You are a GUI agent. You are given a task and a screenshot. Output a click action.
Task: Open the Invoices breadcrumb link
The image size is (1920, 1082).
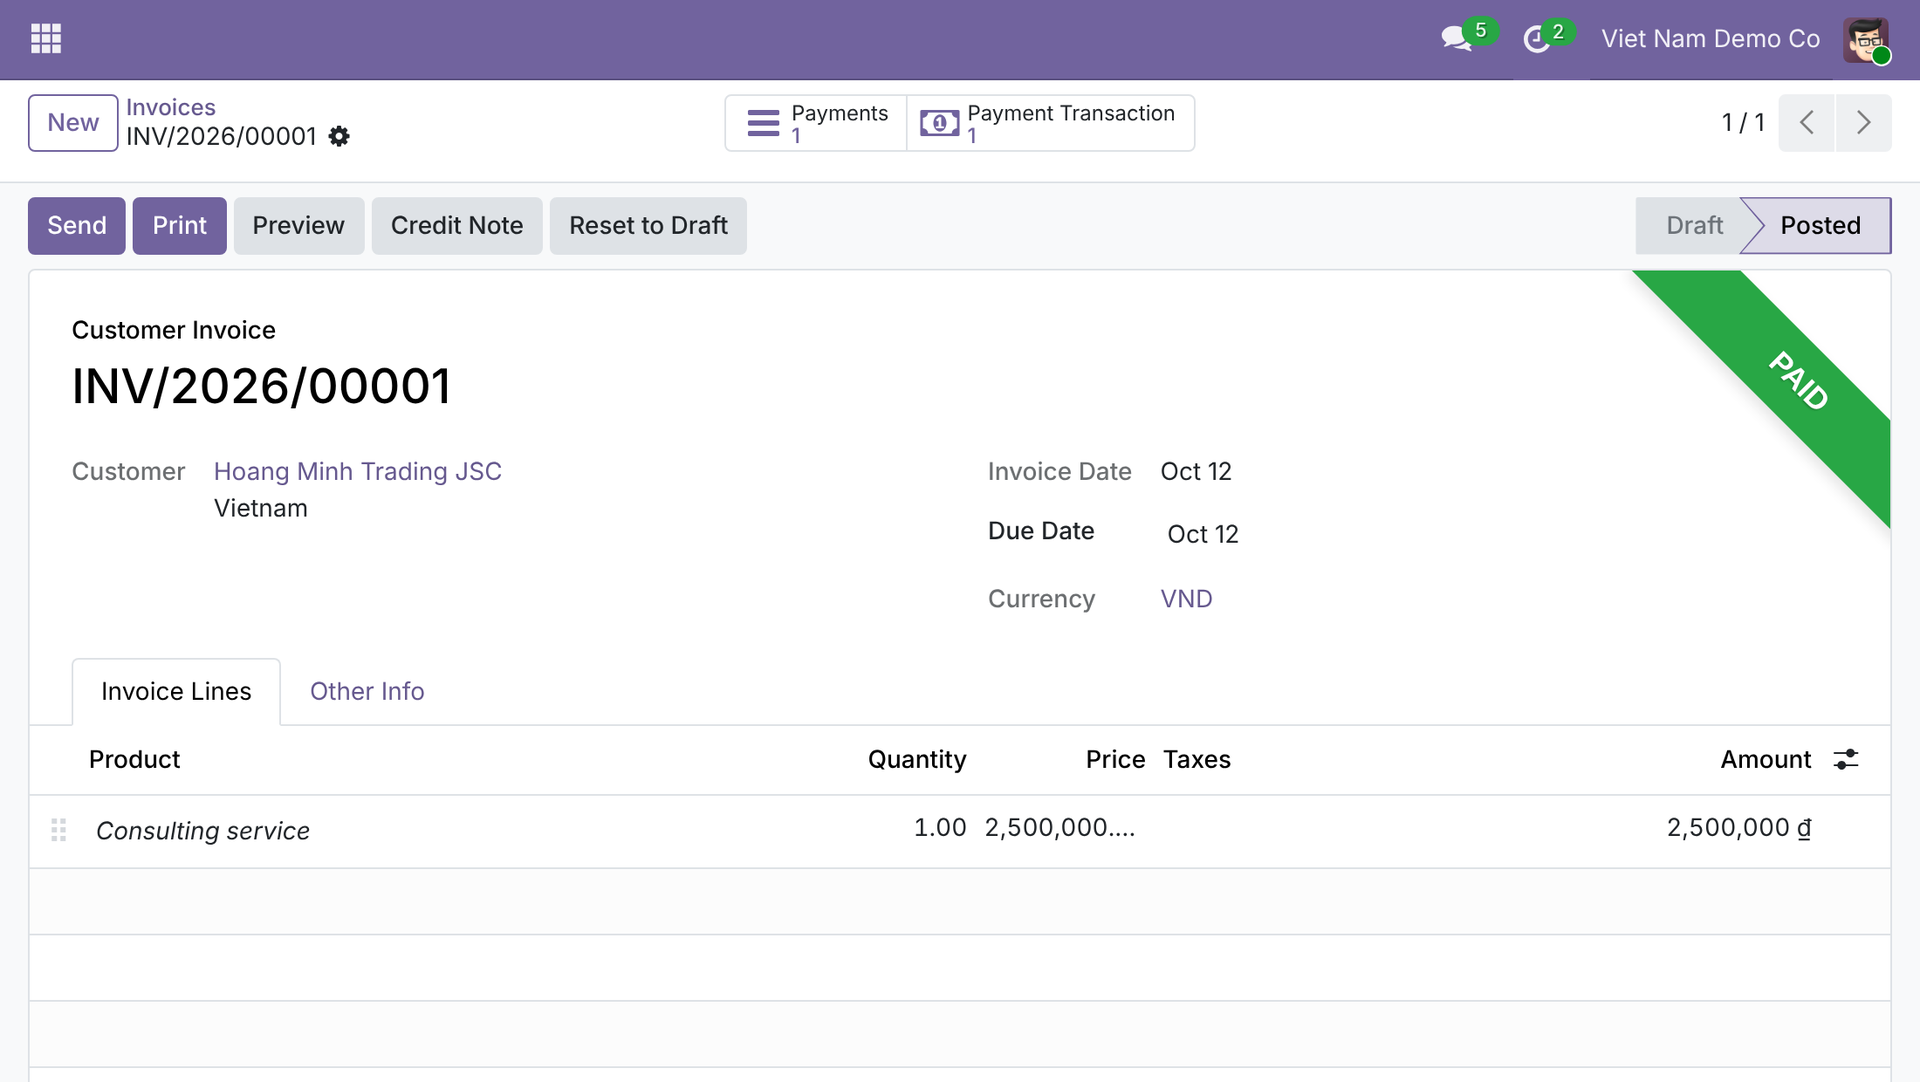(x=171, y=107)
